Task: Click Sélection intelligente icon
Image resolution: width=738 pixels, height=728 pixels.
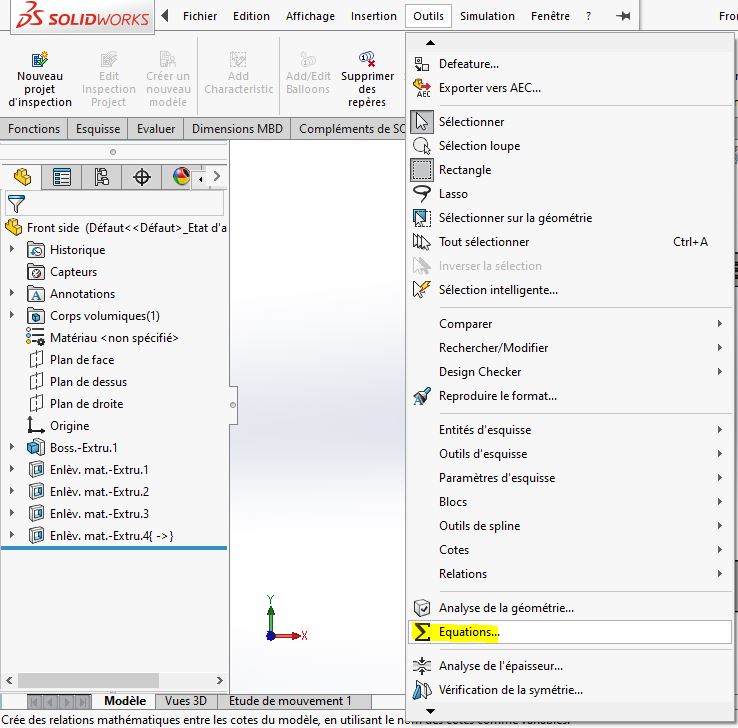Action: pos(422,290)
